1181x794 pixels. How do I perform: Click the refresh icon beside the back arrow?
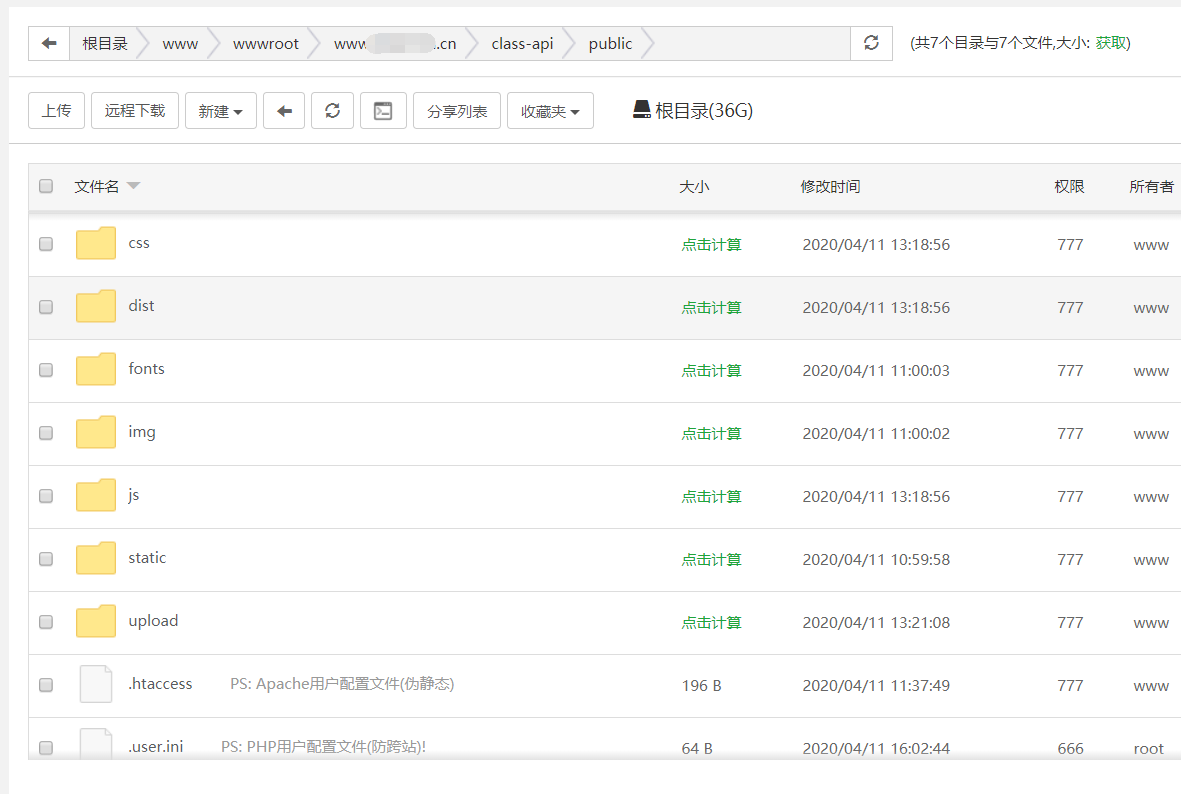[x=332, y=110]
